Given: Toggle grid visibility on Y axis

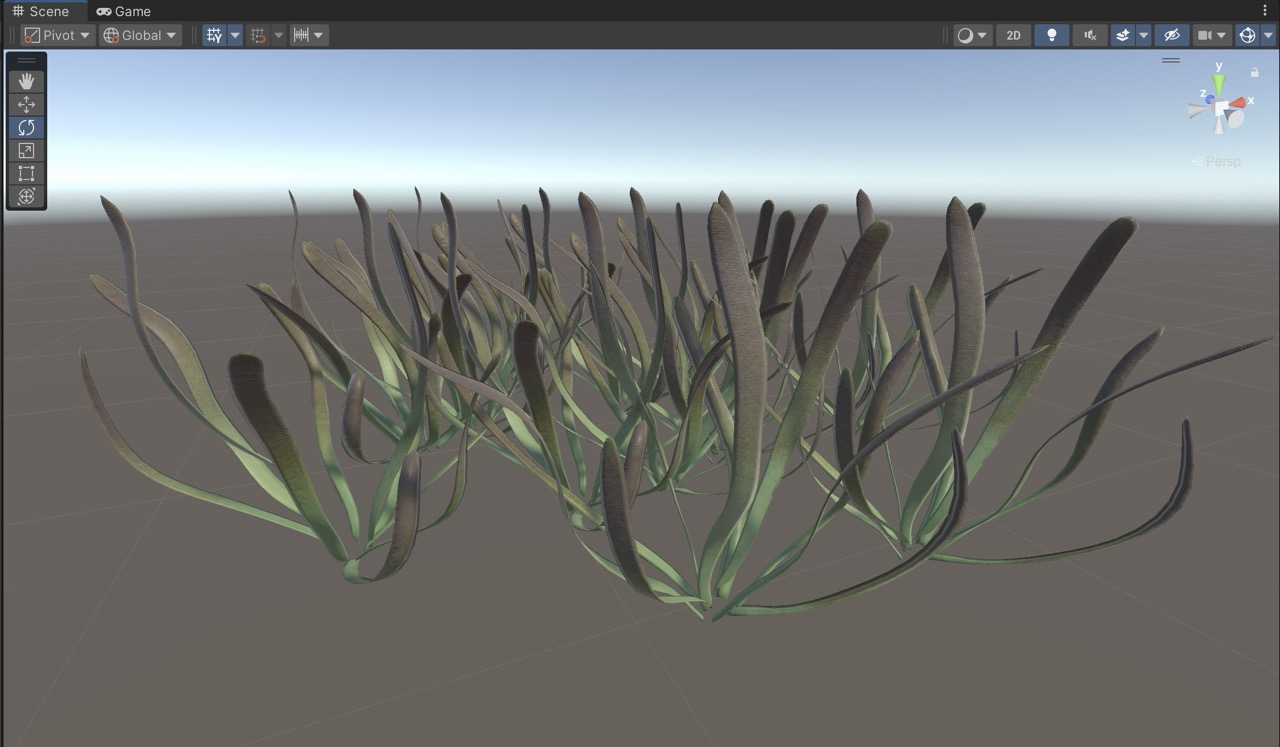Looking at the screenshot, I should tap(214, 35).
